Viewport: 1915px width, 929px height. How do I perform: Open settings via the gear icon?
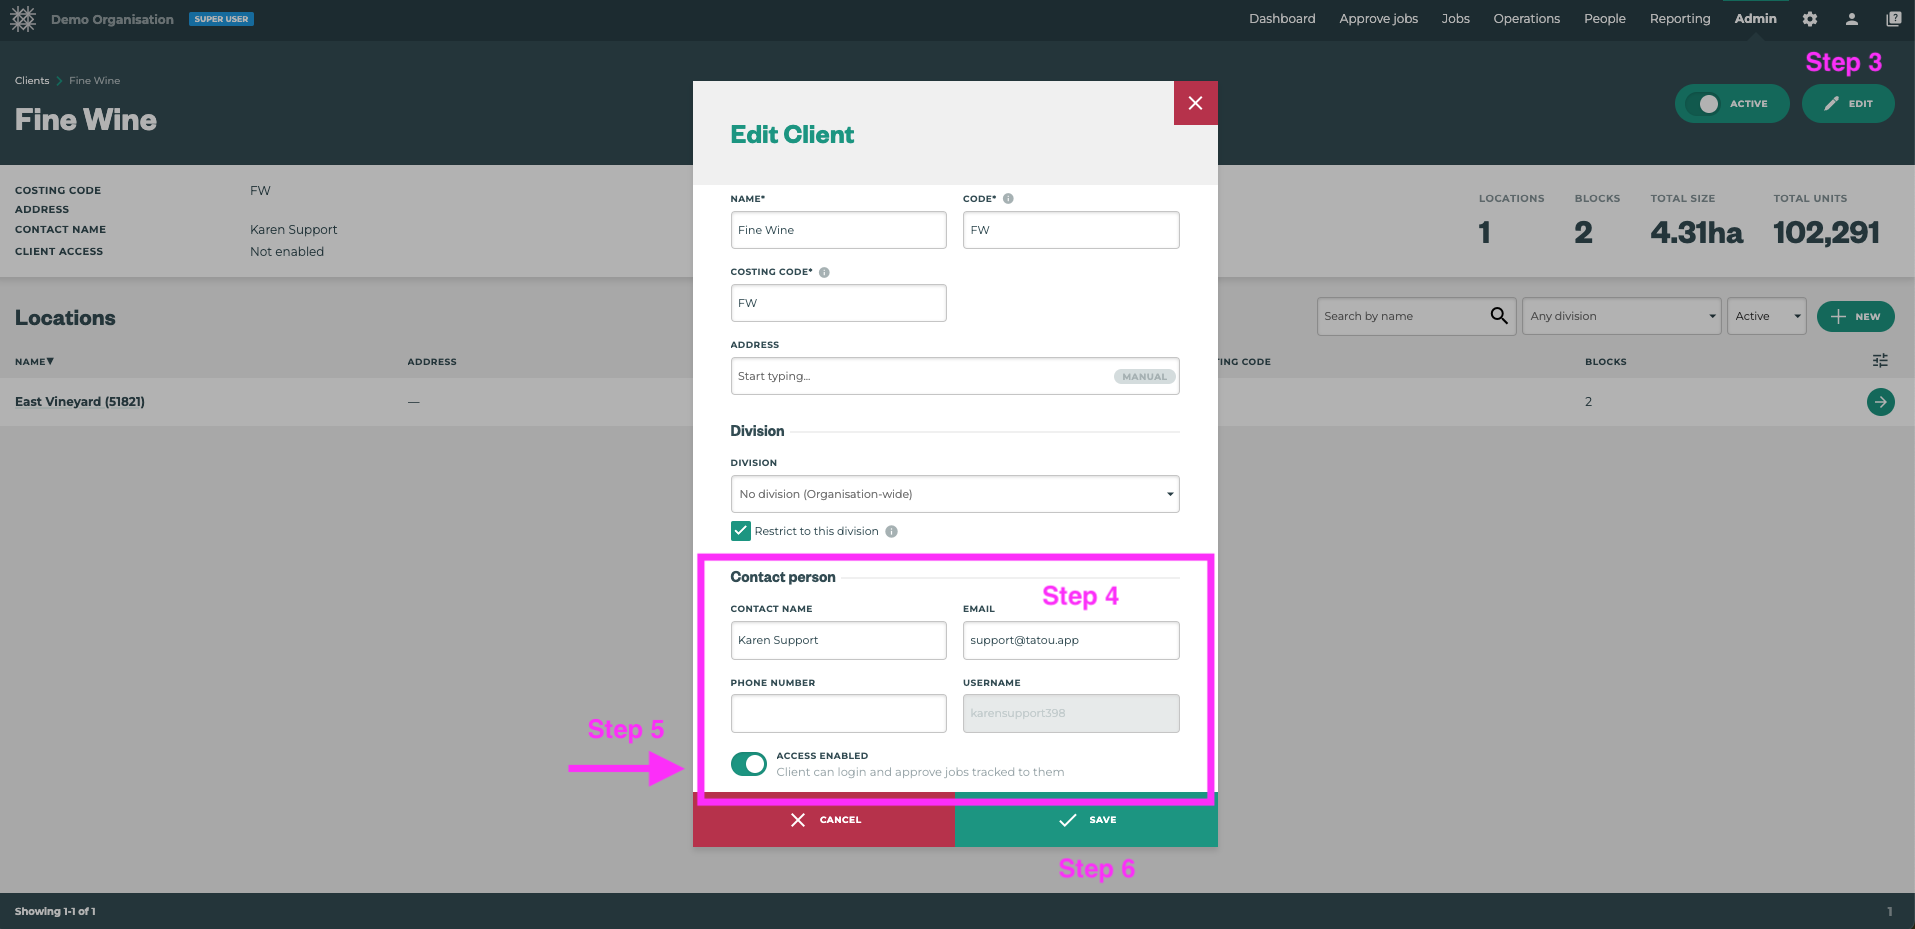point(1809,18)
